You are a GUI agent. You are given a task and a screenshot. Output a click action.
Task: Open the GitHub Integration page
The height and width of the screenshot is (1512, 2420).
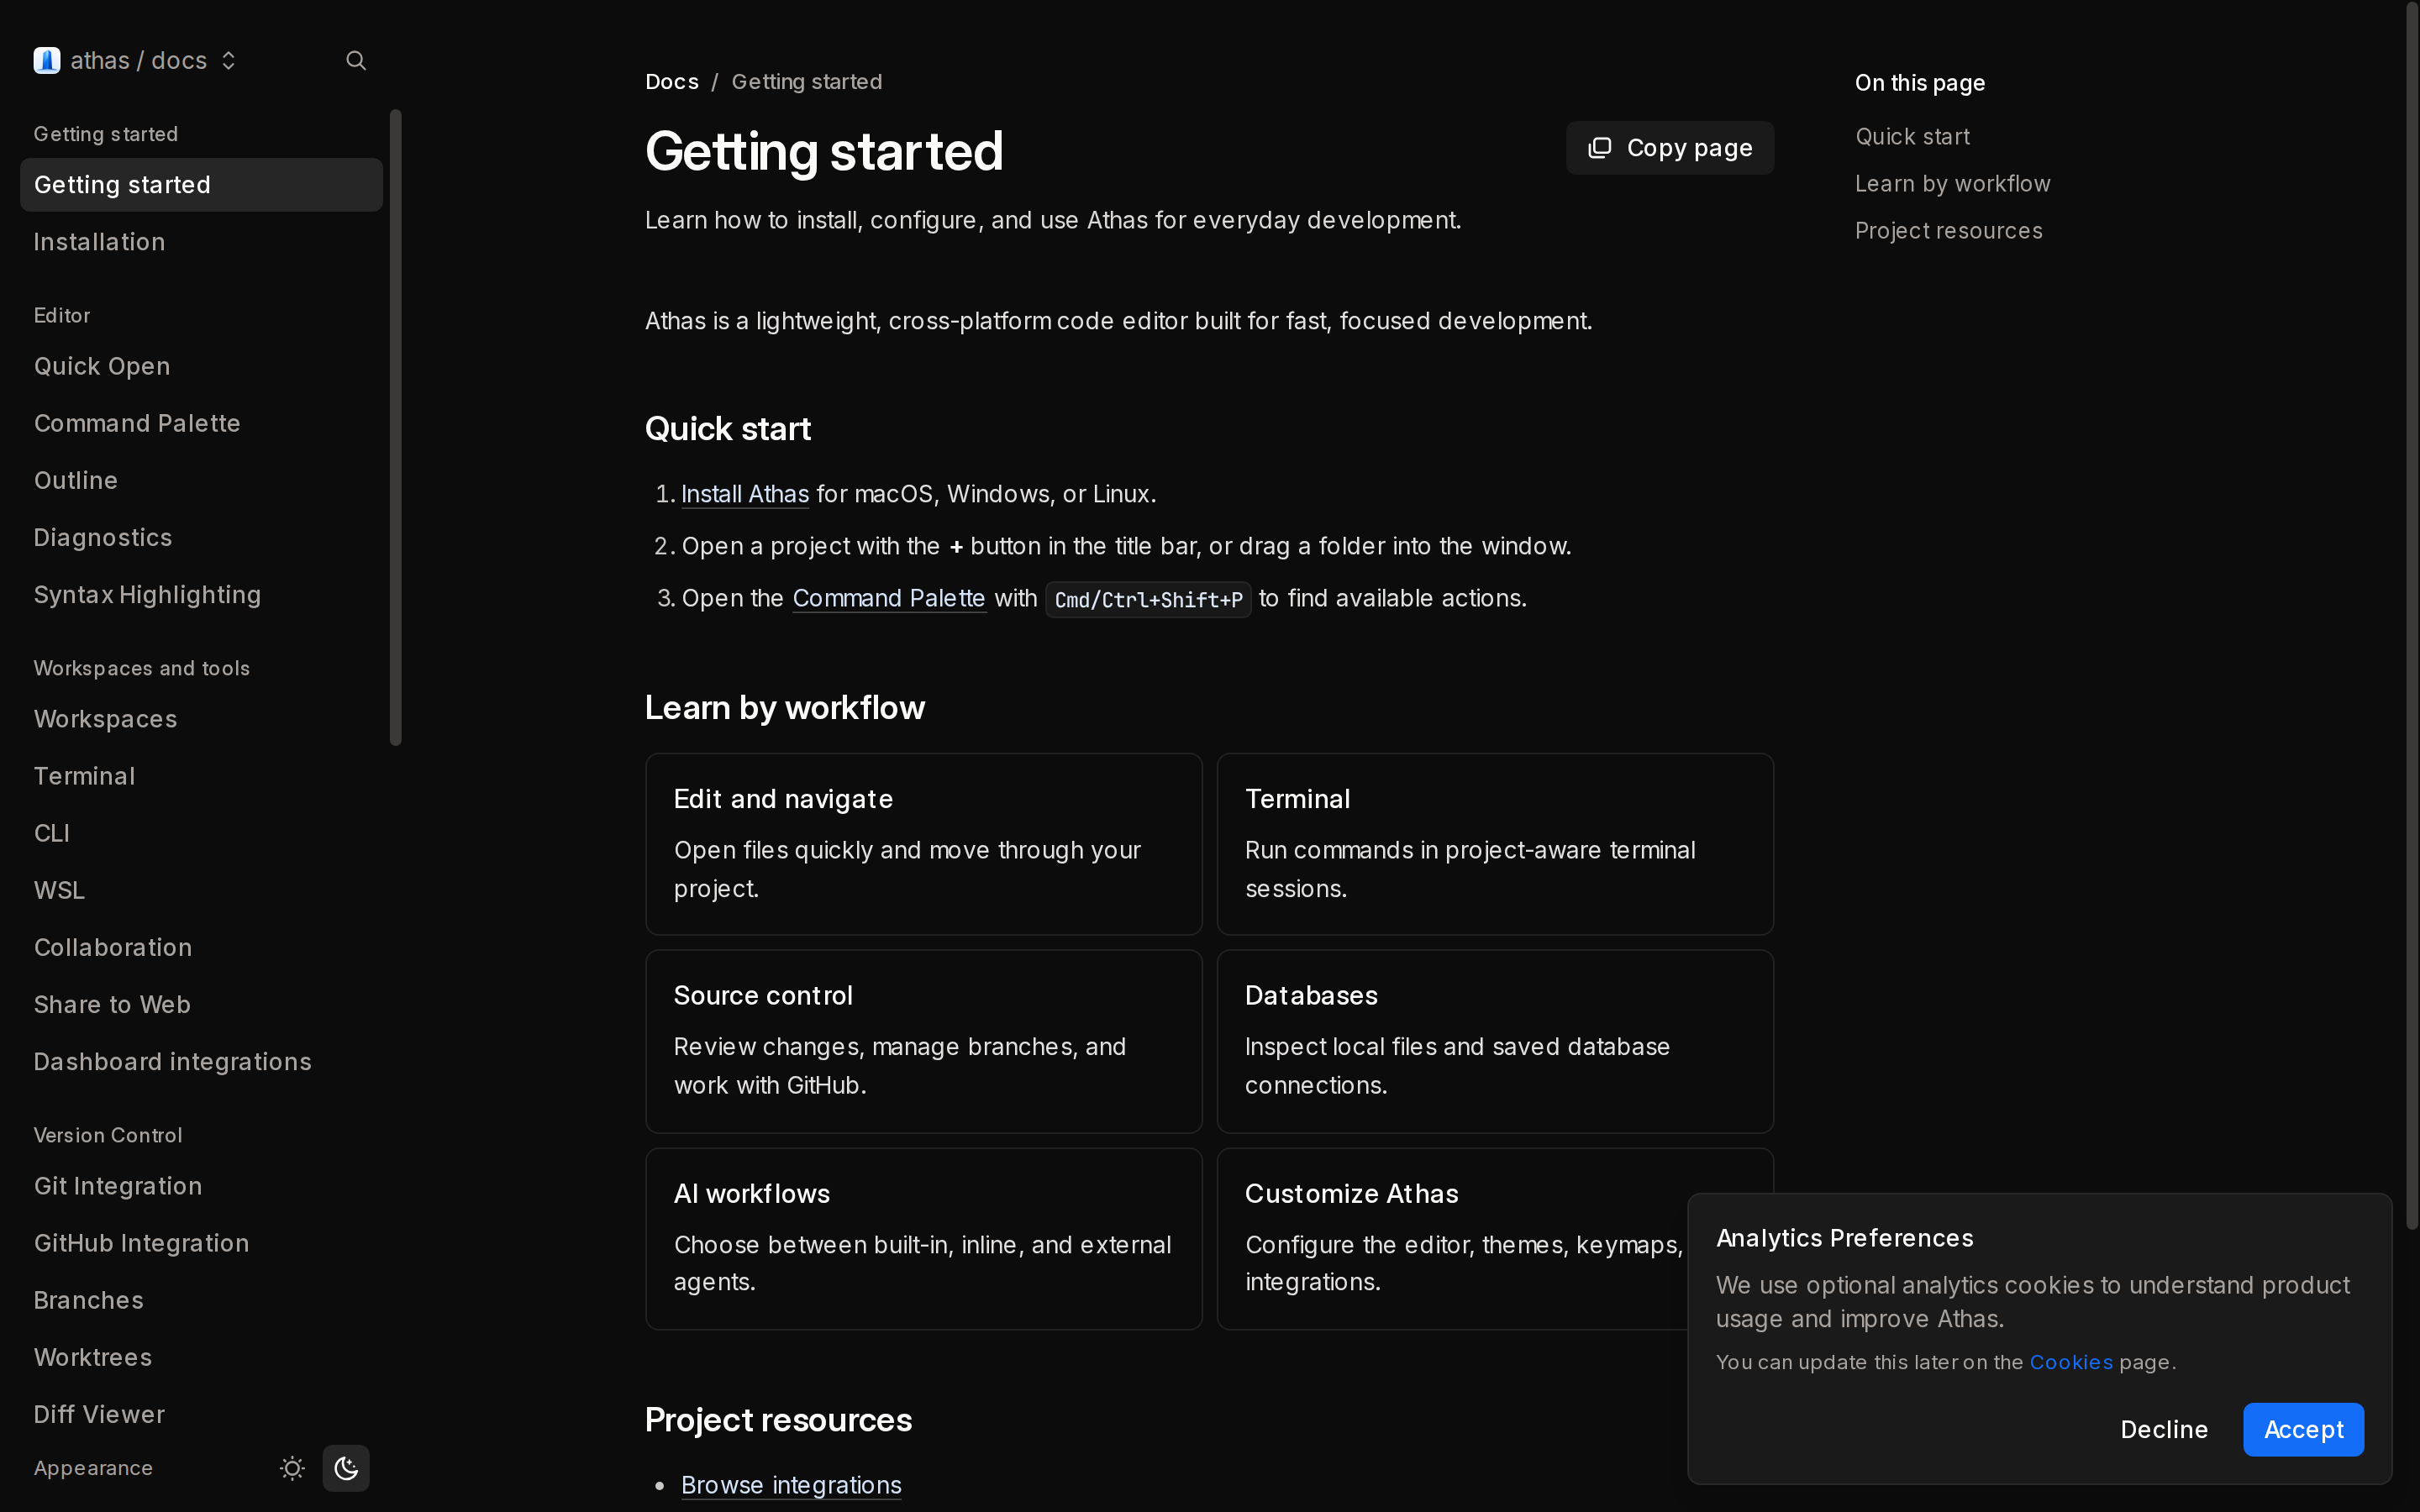tap(201, 1243)
